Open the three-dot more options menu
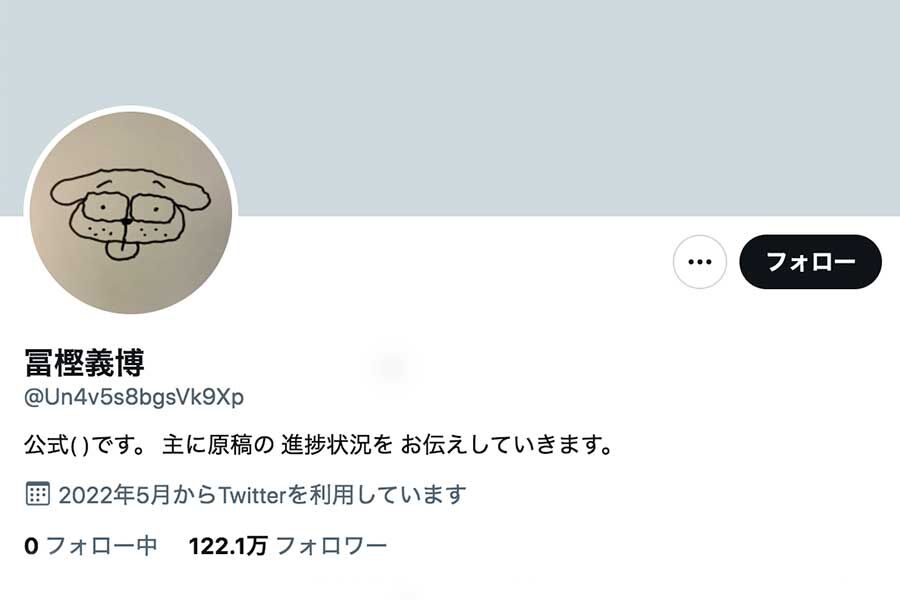900x600 pixels. click(700, 262)
